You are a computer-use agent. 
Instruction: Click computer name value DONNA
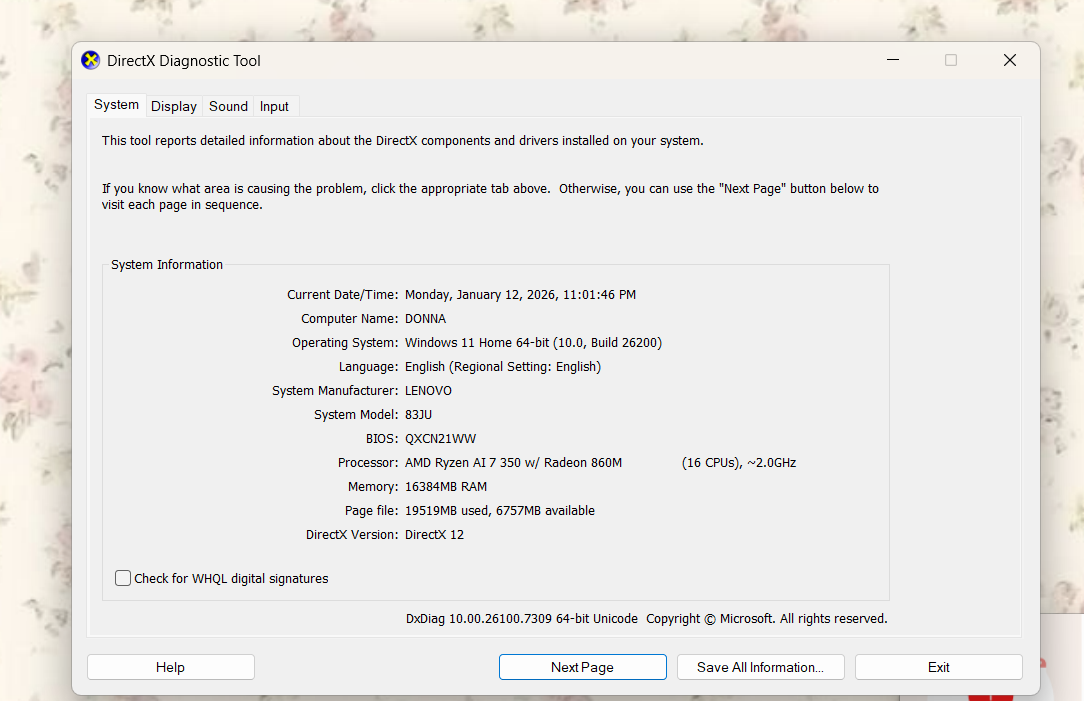tap(425, 319)
